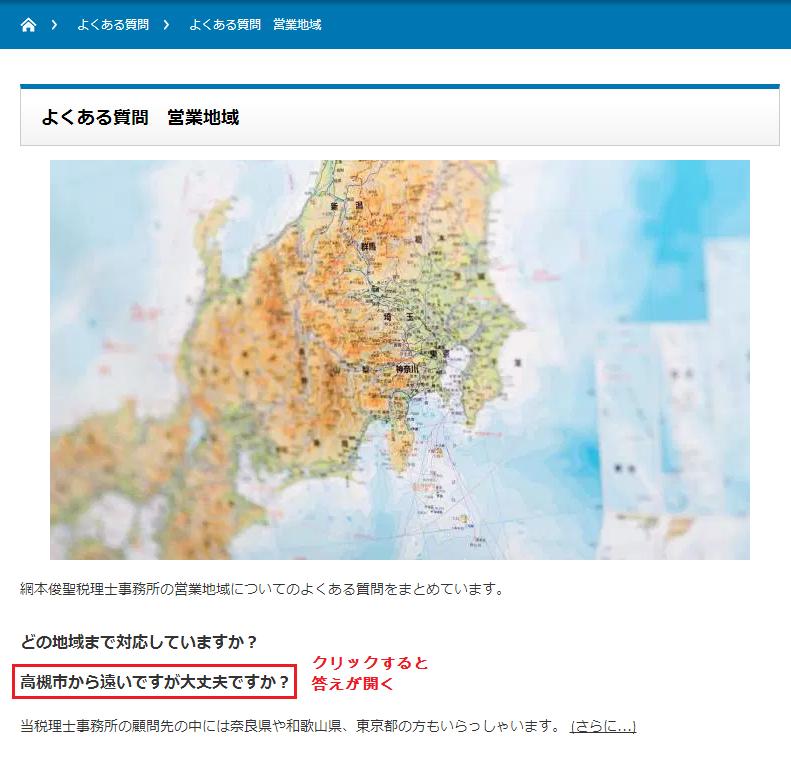Screen dimensions: 791x784
Task: Click the excerpt text starting with 当税理士事務所の顧問先
Action: point(290,726)
